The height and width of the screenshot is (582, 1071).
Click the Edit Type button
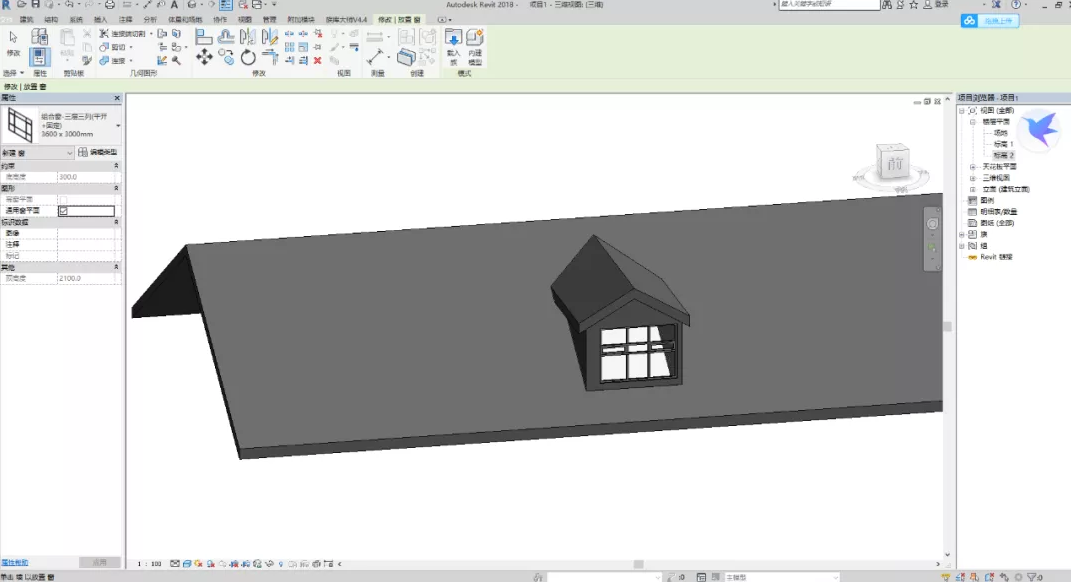pyautogui.click(x=99, y=152)
